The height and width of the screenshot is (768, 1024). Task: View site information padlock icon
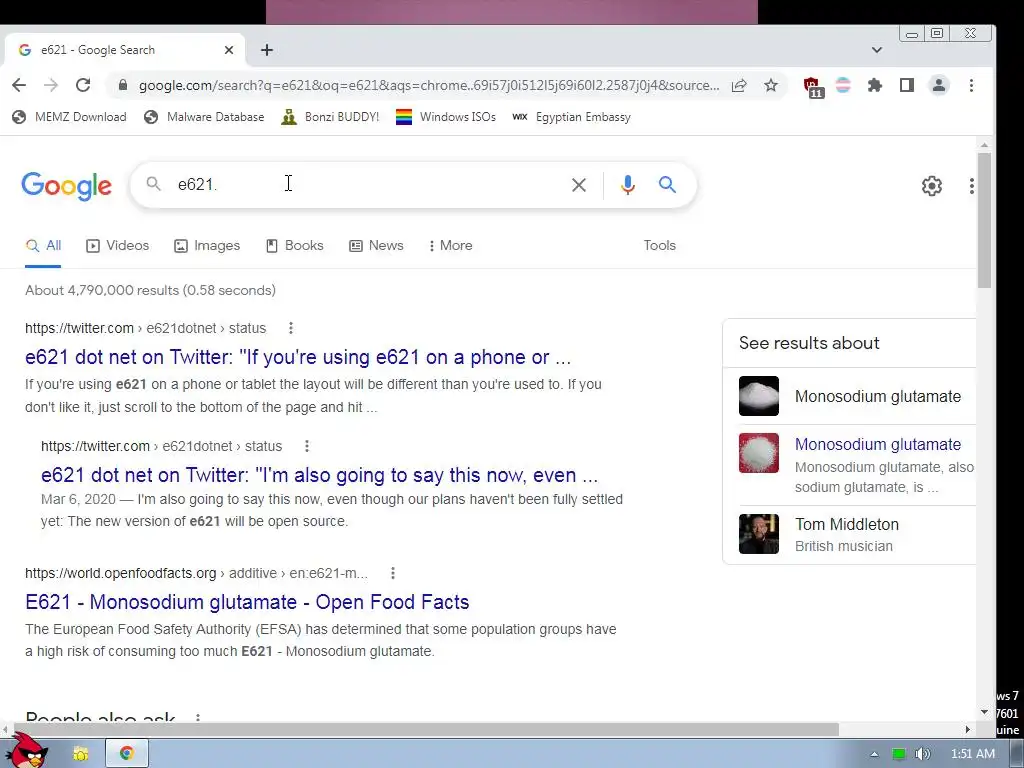tap(122, 85)
